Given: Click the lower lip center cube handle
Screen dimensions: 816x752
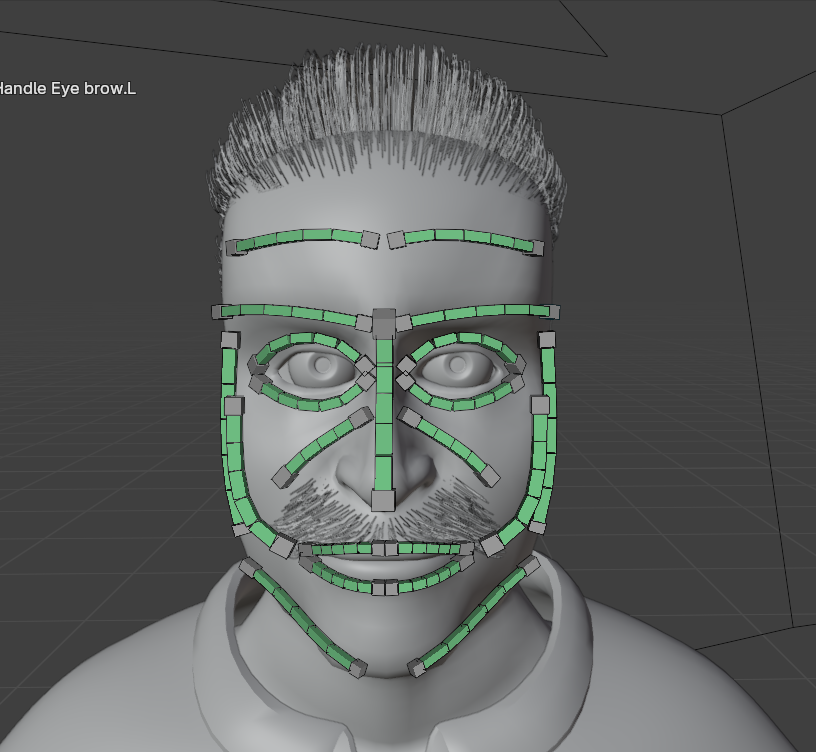Looking at the screenshot, I should [385, 588].
